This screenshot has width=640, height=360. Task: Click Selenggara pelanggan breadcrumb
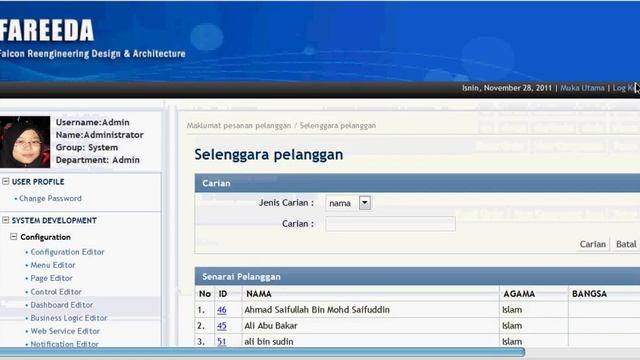tap(338, 126)
